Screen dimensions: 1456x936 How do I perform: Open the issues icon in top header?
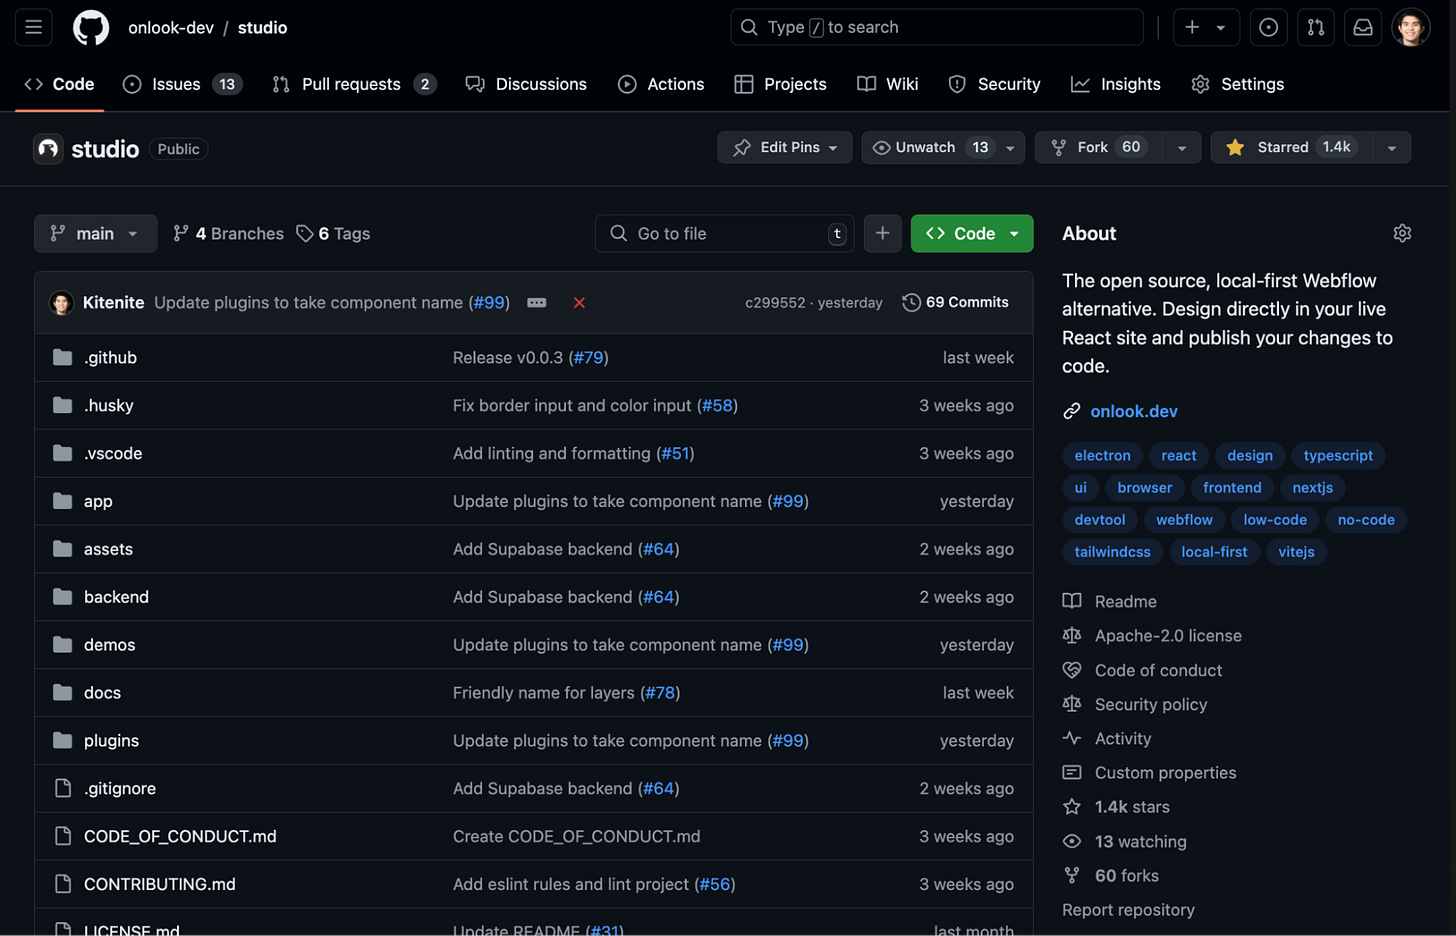[1268, 27]
